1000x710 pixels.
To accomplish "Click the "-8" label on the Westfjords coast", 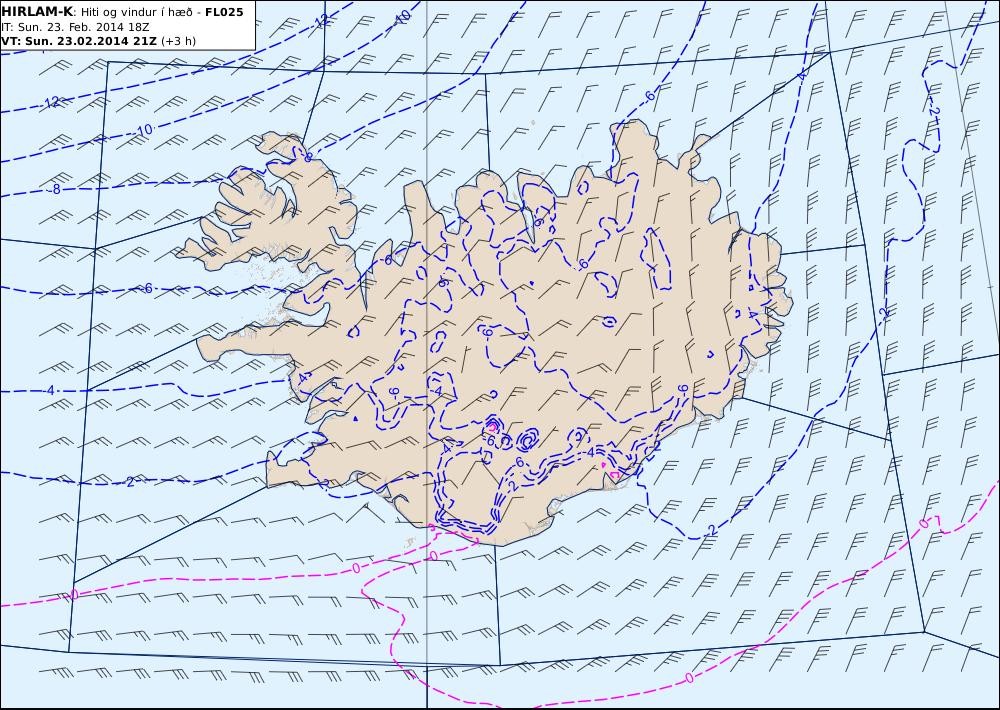I will [x=307, y=156].
